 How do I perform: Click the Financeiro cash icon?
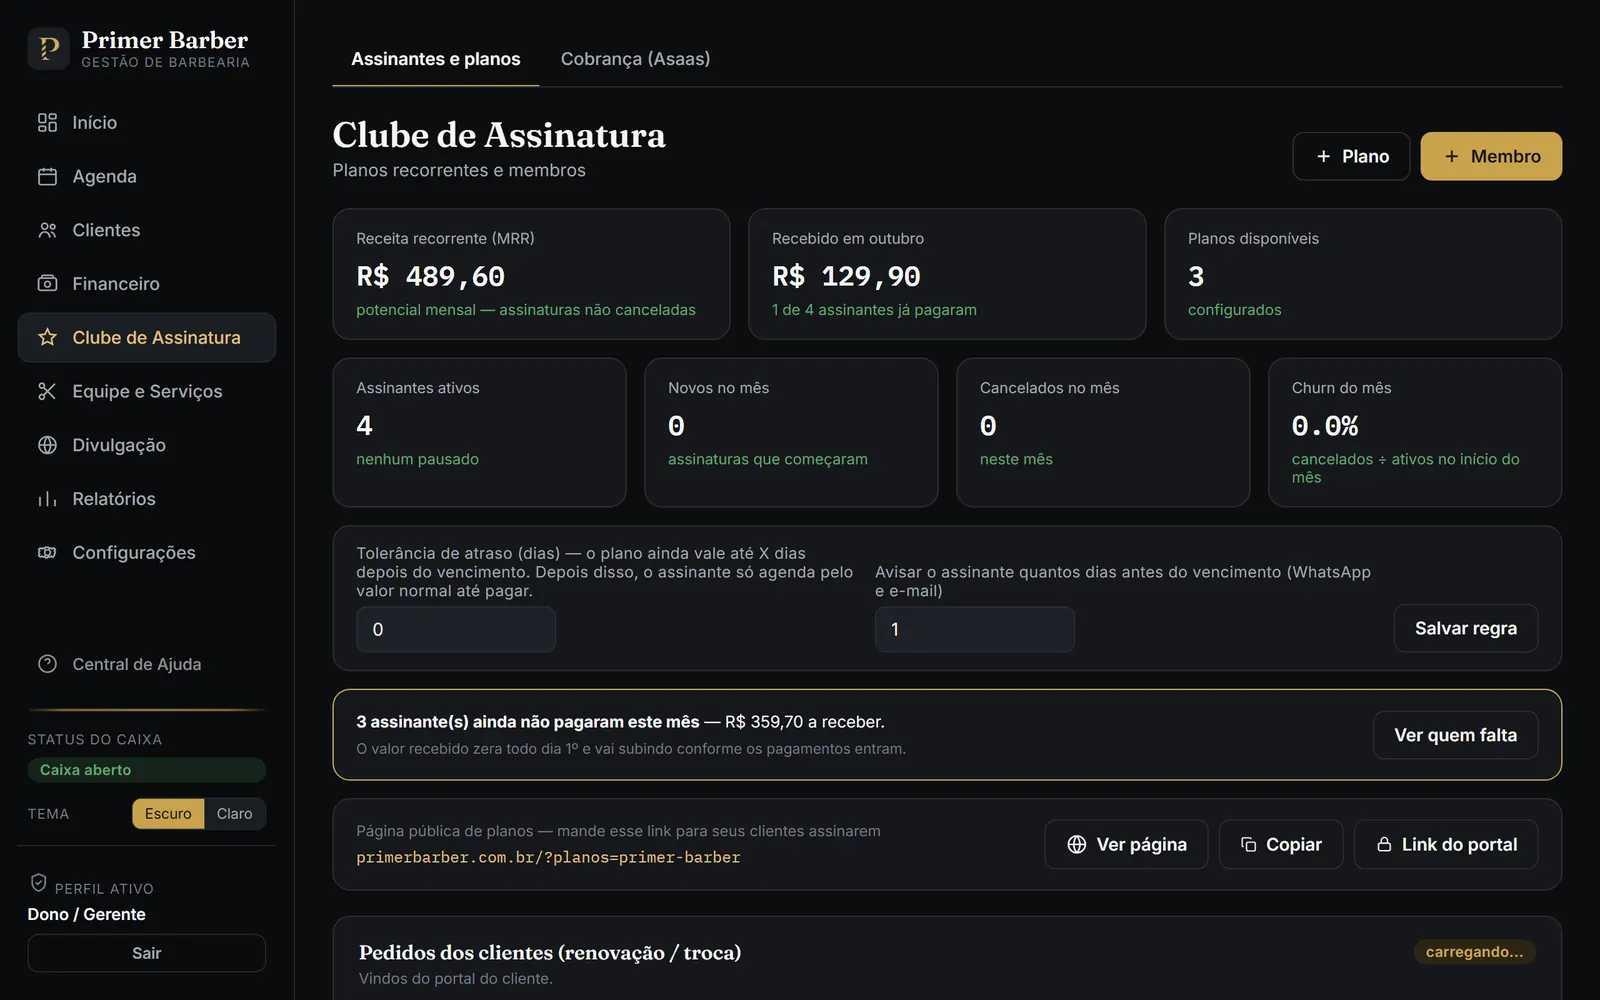click(x=47, y=284)
